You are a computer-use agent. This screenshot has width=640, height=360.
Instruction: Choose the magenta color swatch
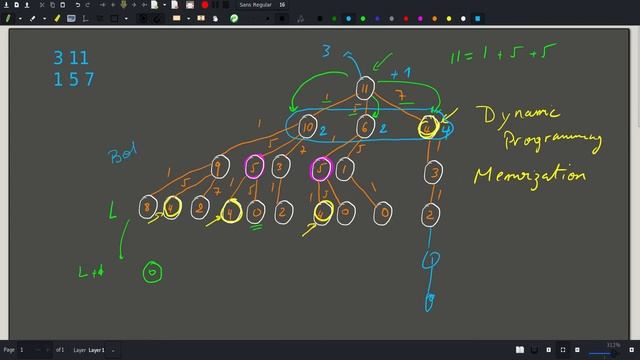(420, 19)
